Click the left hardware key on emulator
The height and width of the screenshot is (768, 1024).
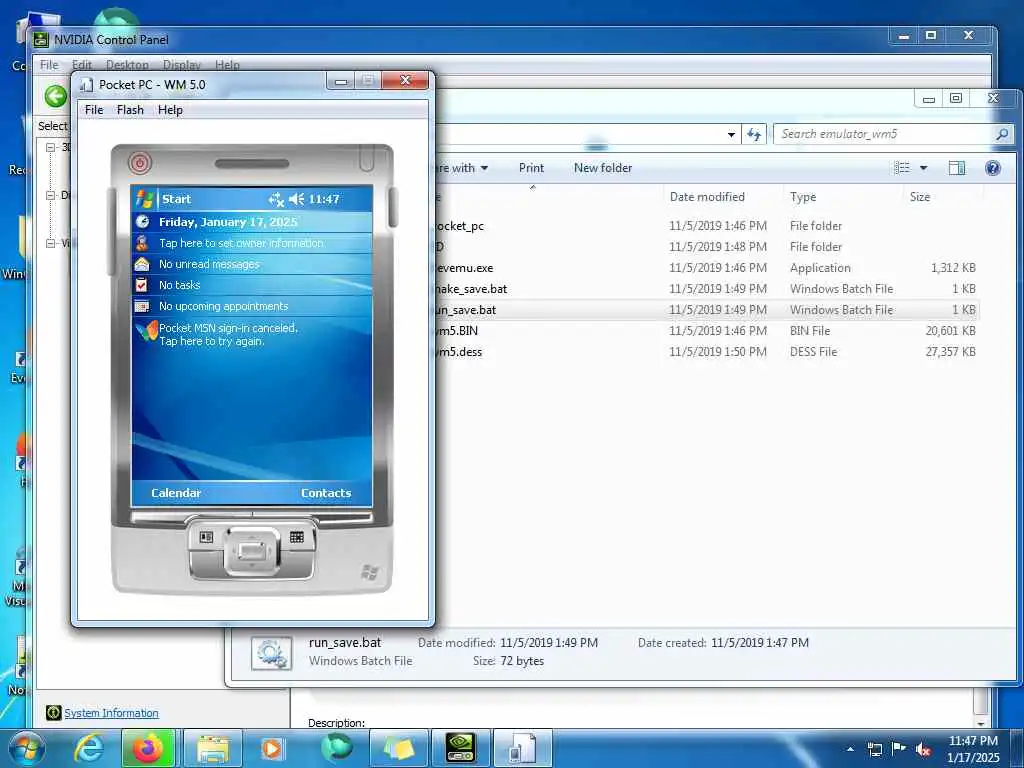pos(206,537)
